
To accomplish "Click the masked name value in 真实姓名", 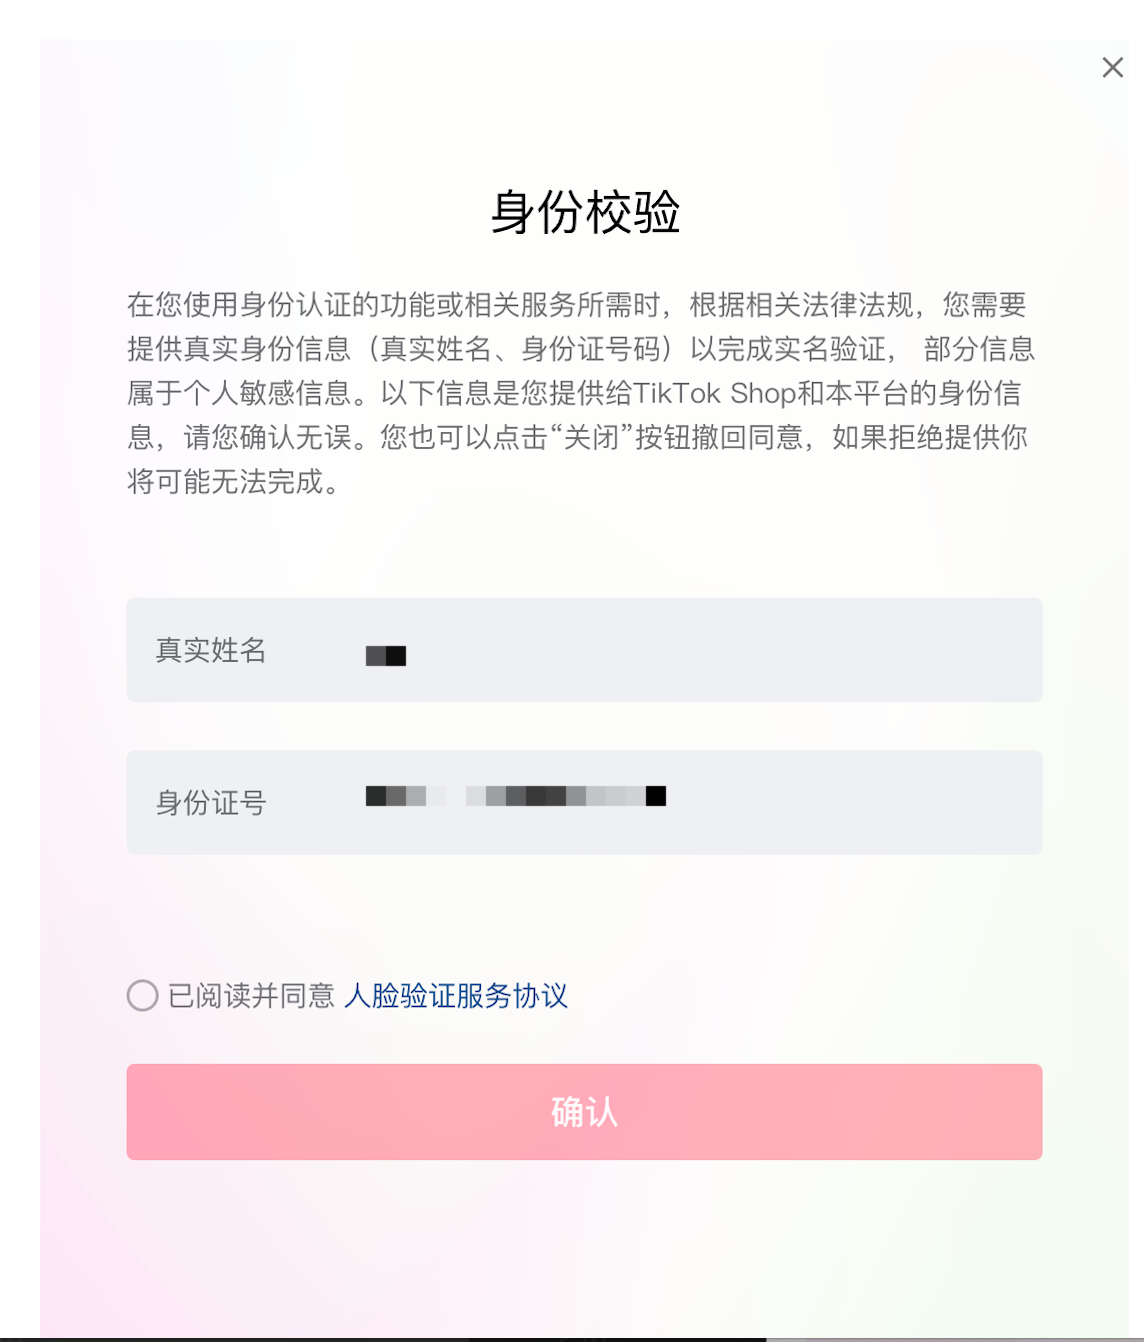I will tap(385, 655).
